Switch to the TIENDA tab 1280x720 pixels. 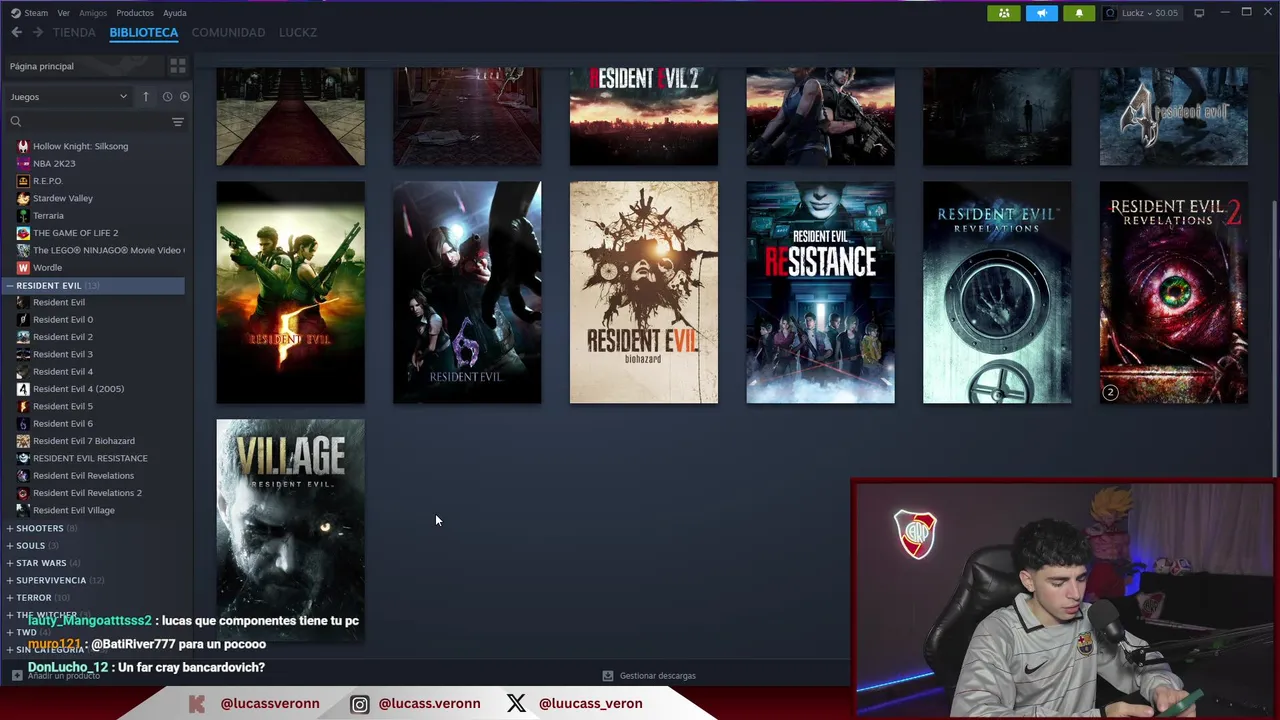click(74, 32)
